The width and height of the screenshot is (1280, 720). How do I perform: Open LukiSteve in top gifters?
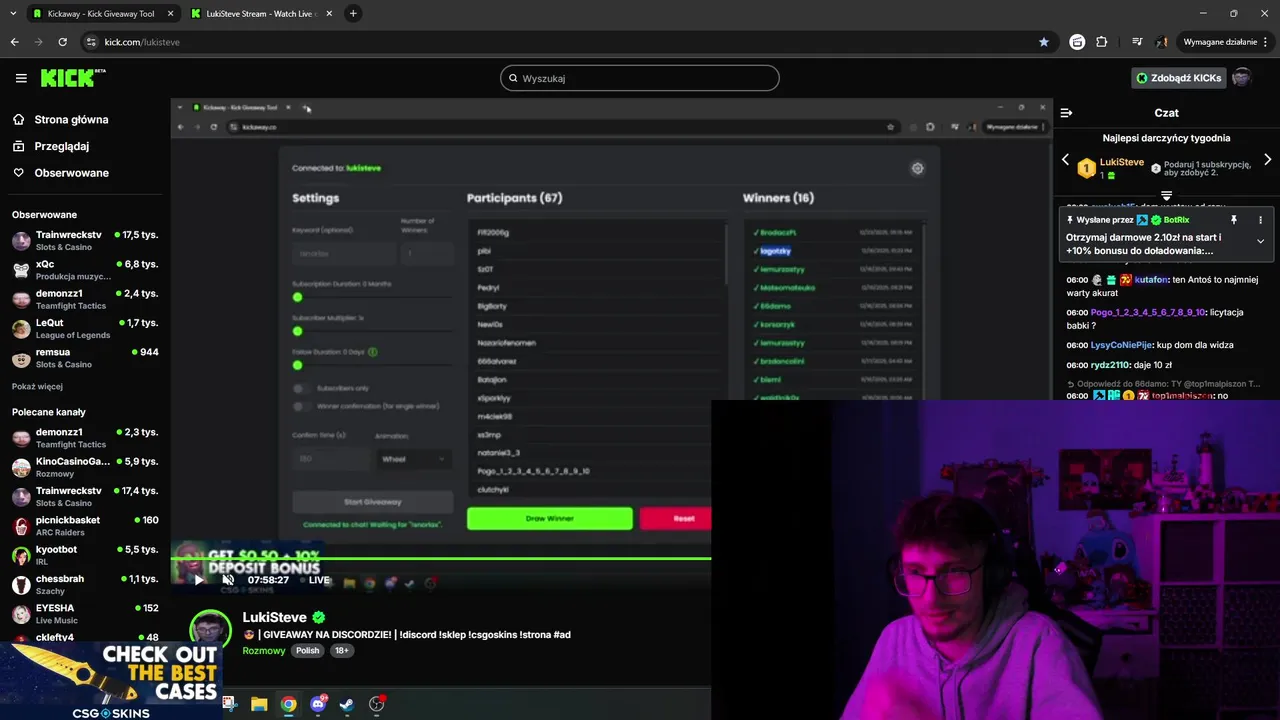(x=1121, y=162)
